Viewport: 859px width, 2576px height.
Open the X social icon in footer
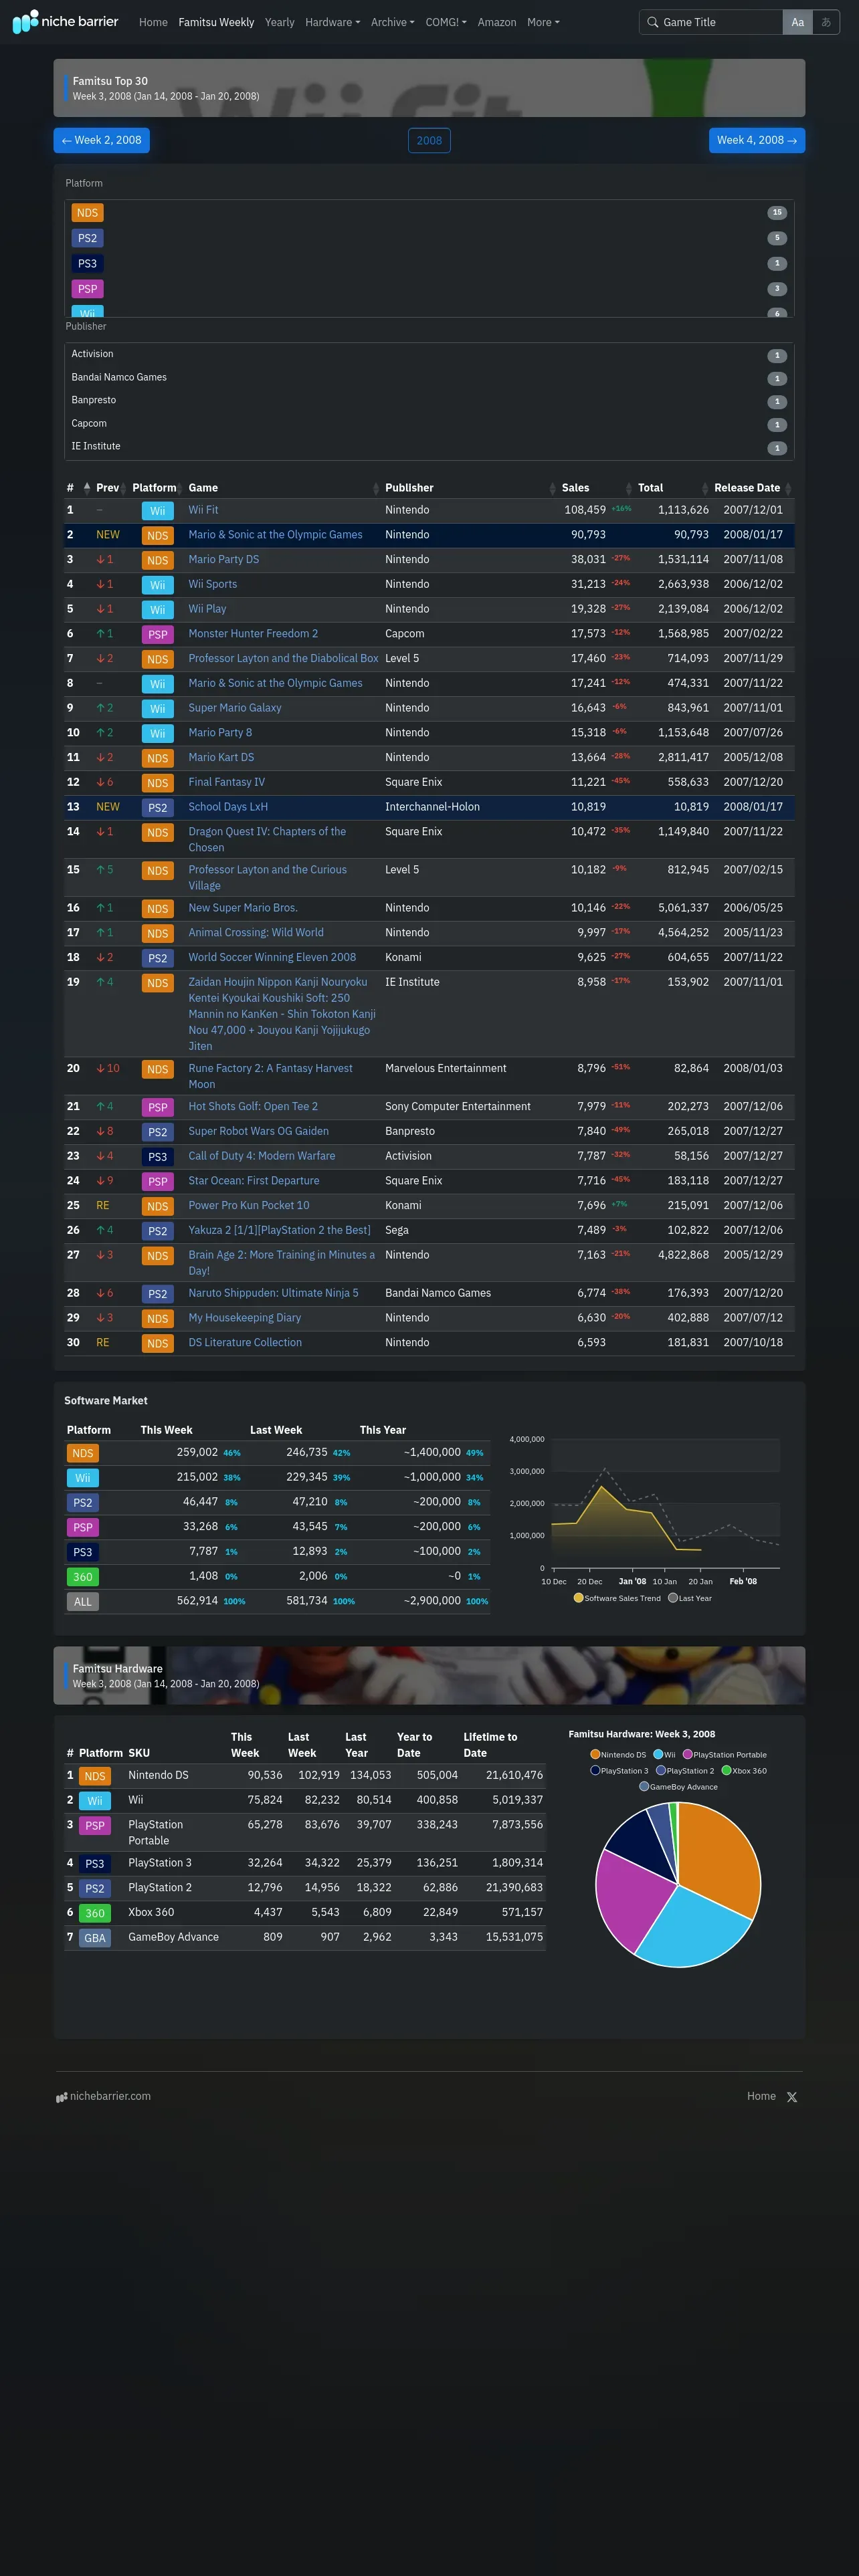pos(792,2097)
